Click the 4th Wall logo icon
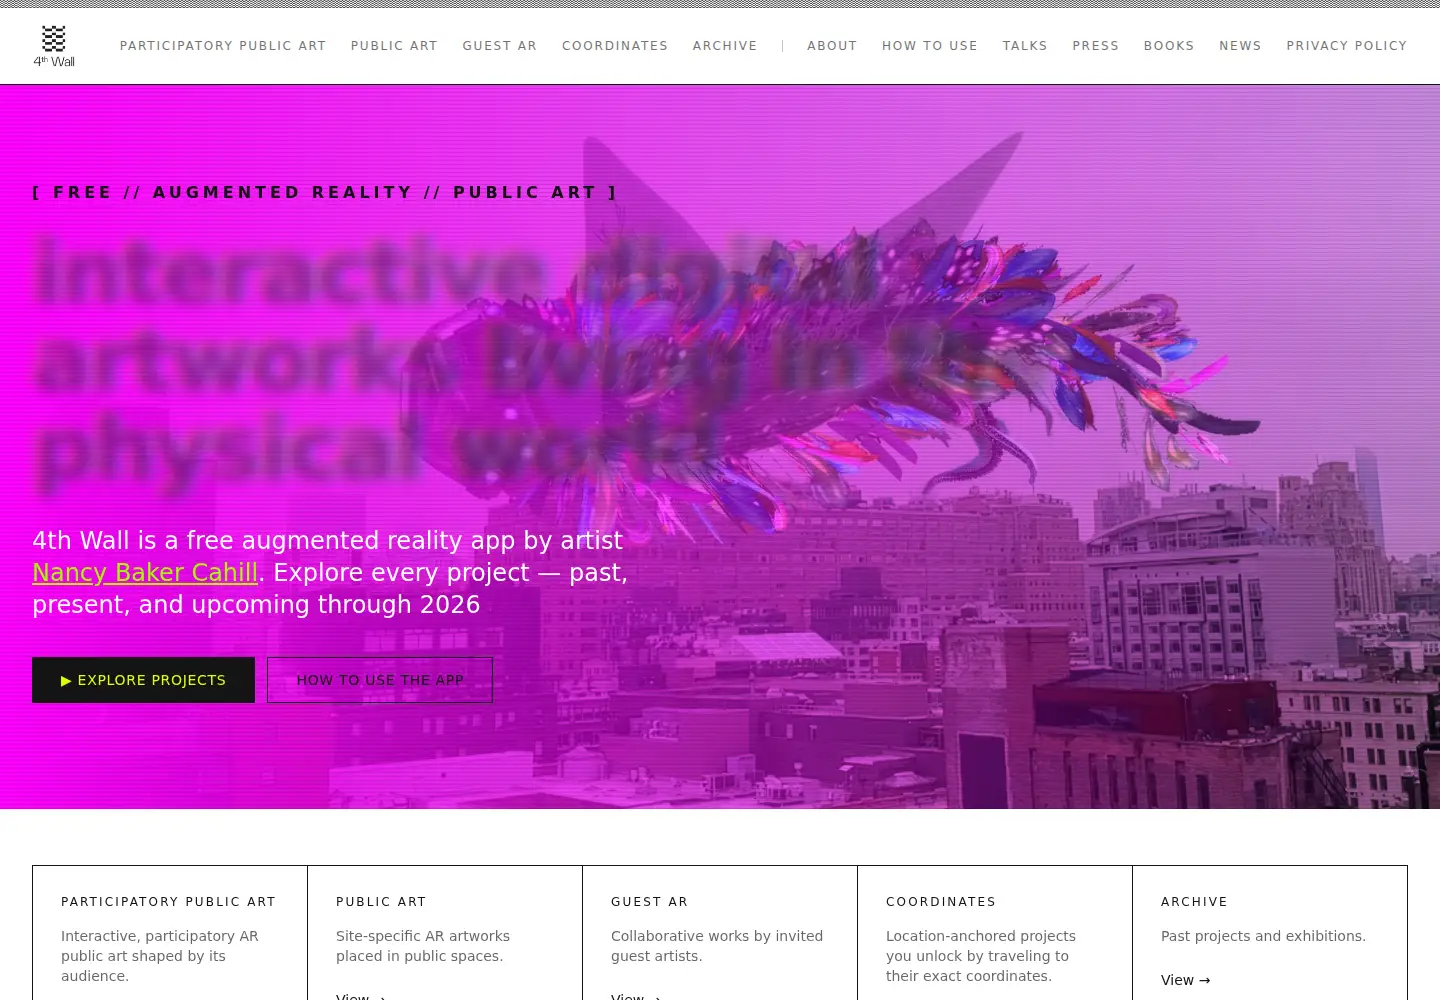Image resolution: width=1440 pixels, height=1000 pixels. (54, 46)
